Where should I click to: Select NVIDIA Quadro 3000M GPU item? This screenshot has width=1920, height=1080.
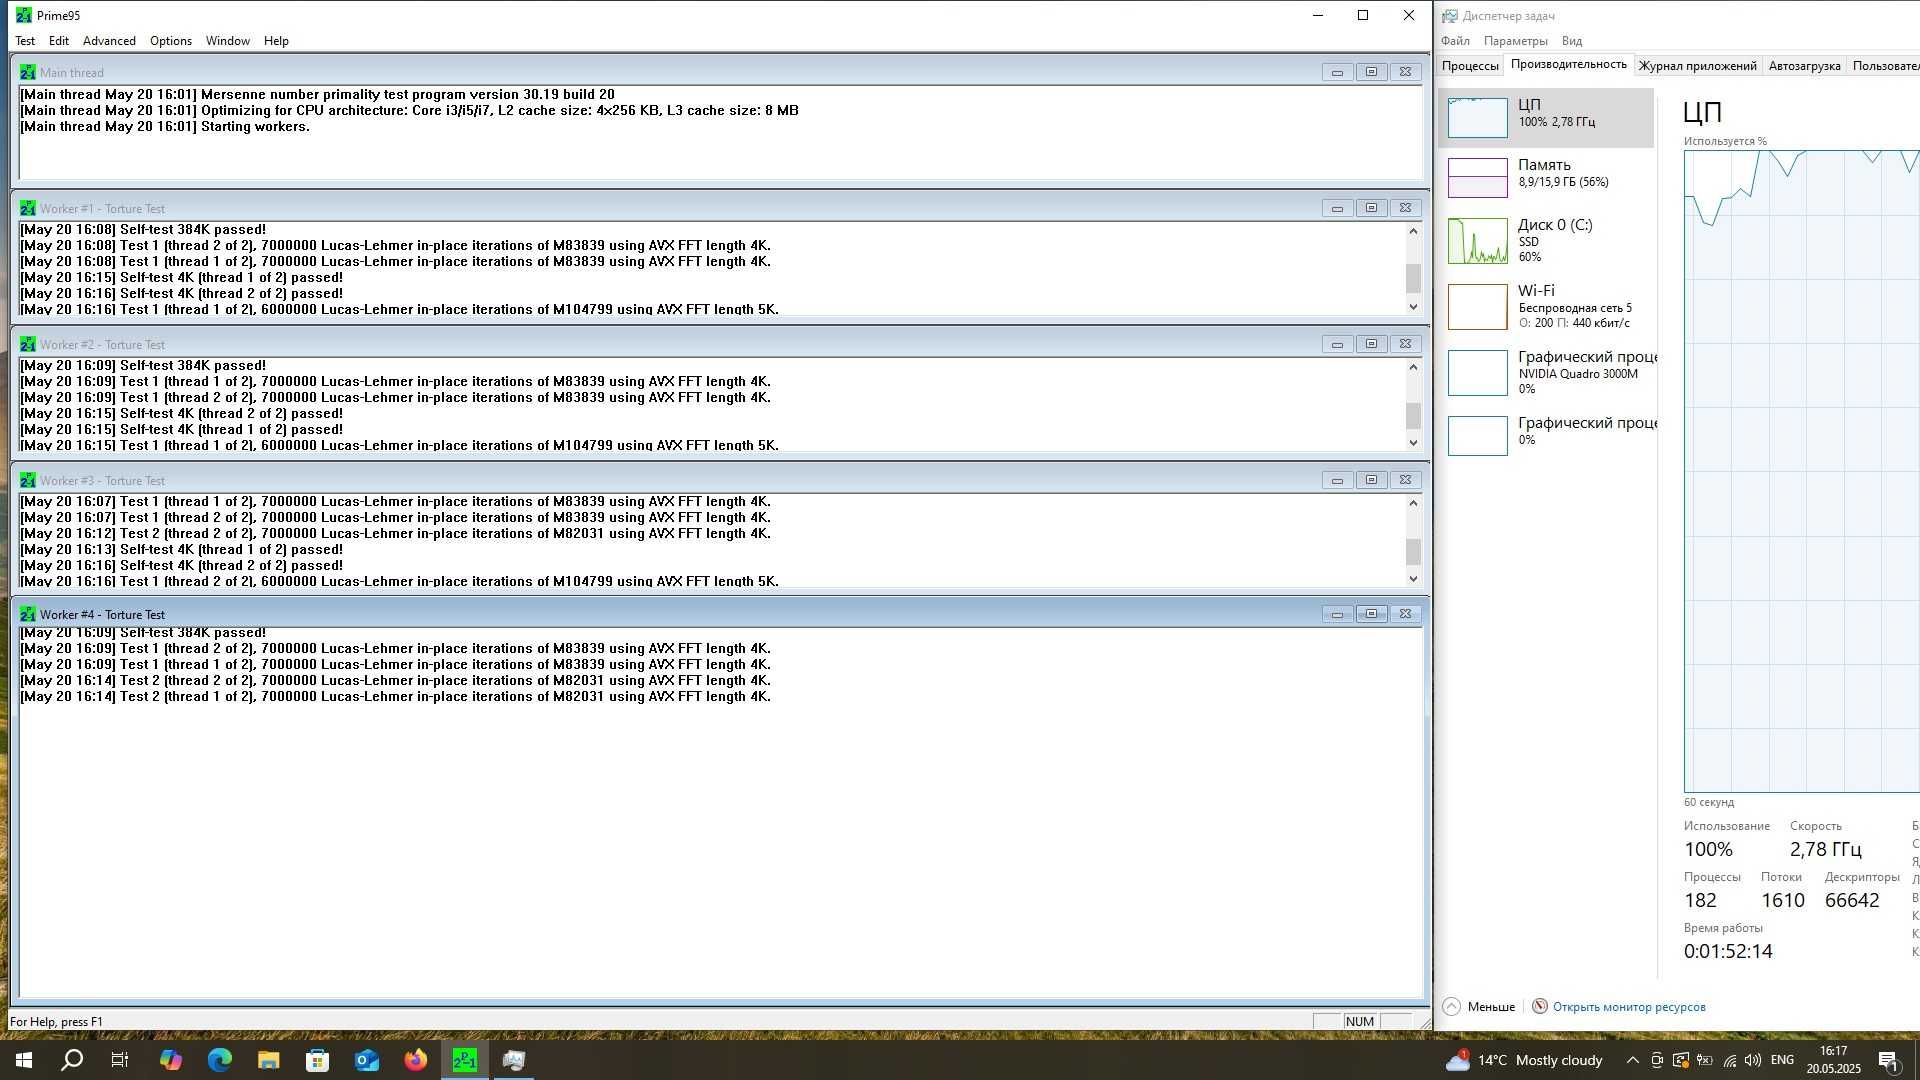(x=1546, y=373)
